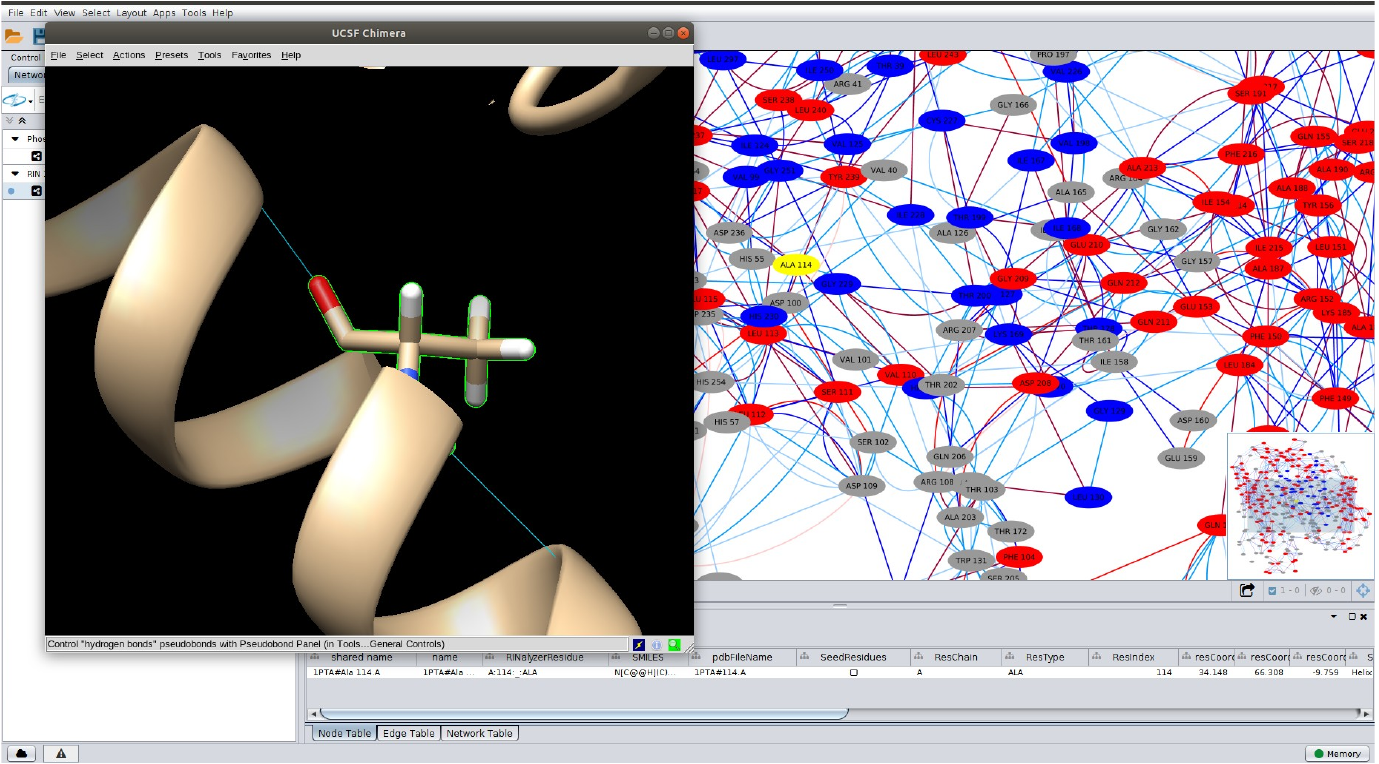Collapse all network collections double-arrow icon
The height and width of the screenshot is (764, 1379).
point(22,120)
